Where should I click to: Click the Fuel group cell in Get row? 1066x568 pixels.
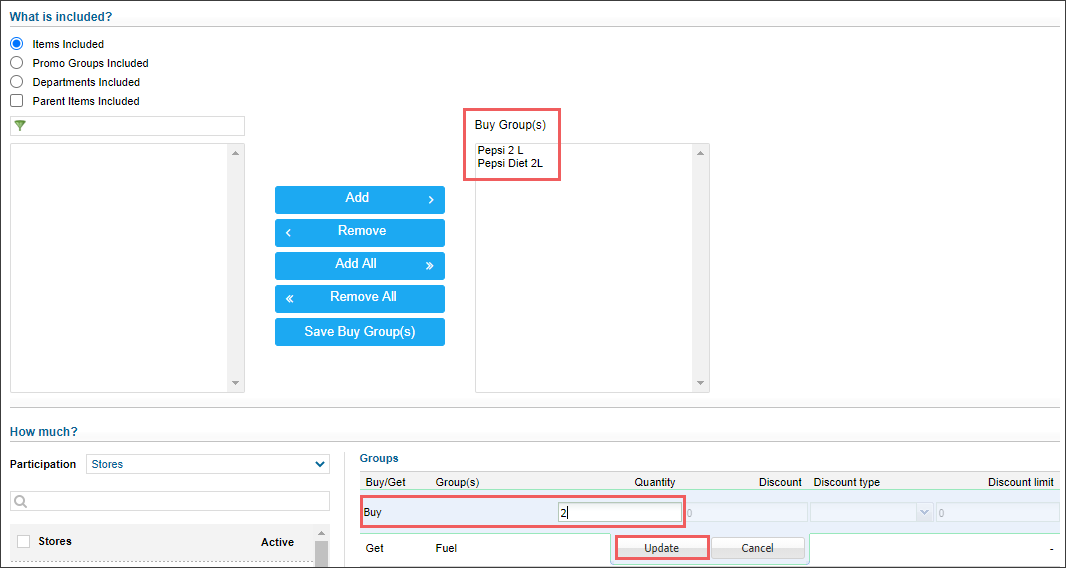(445, 548)
